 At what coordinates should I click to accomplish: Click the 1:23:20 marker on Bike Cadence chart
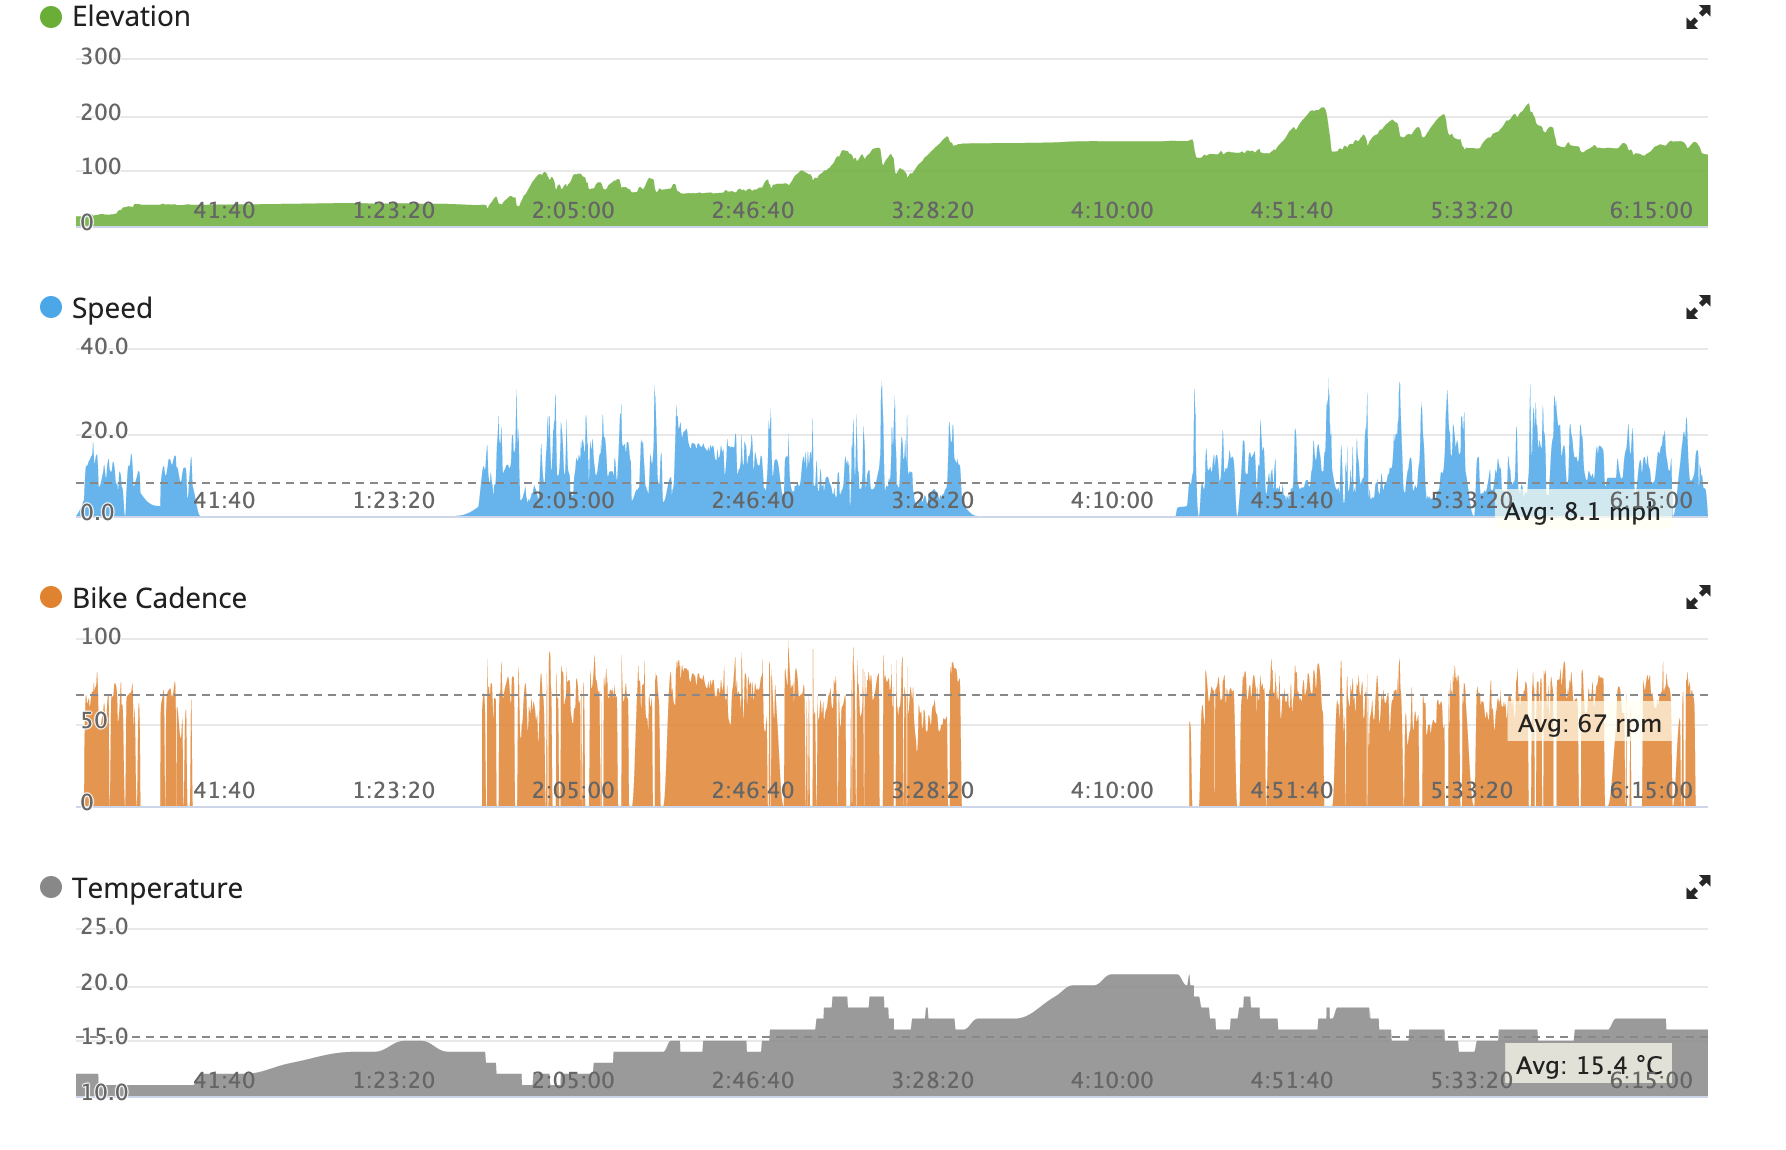click(394, 791)
